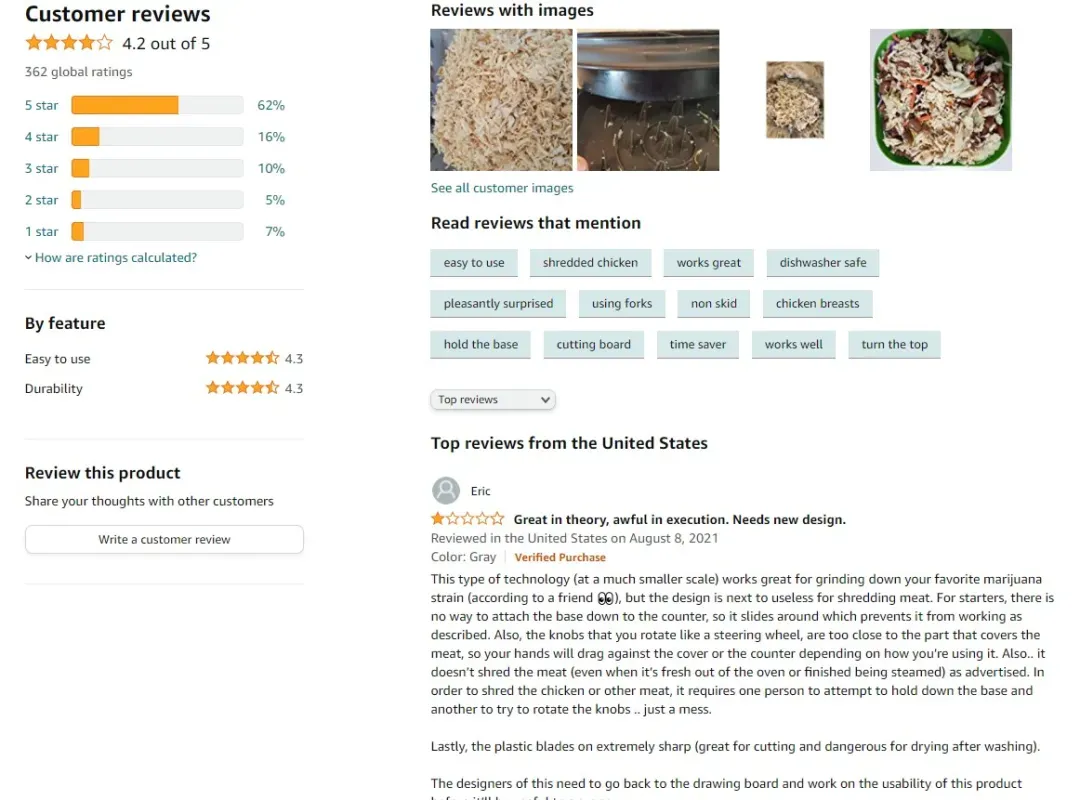
Task: Select the dishwasher safe review tag
Action: point(822,263)
